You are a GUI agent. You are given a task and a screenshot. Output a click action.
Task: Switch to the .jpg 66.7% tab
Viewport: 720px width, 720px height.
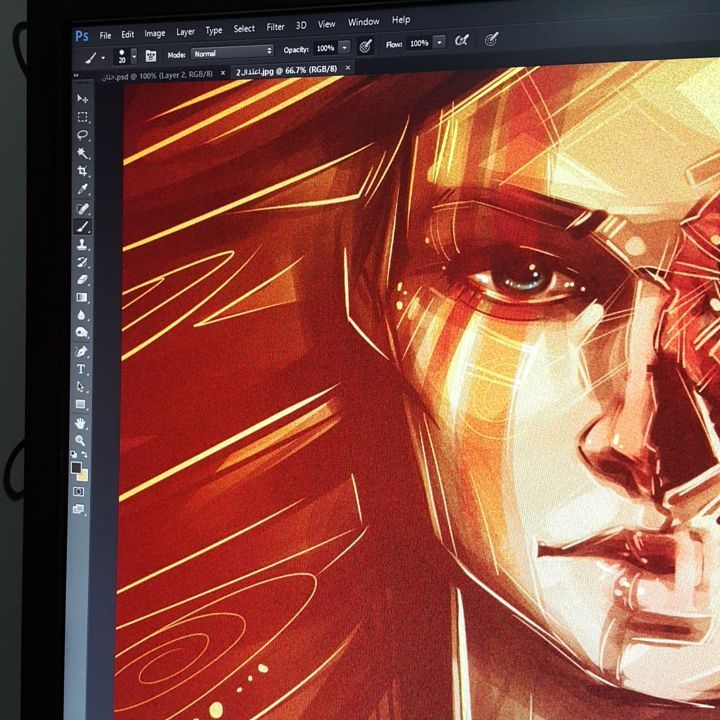(287, 70)
